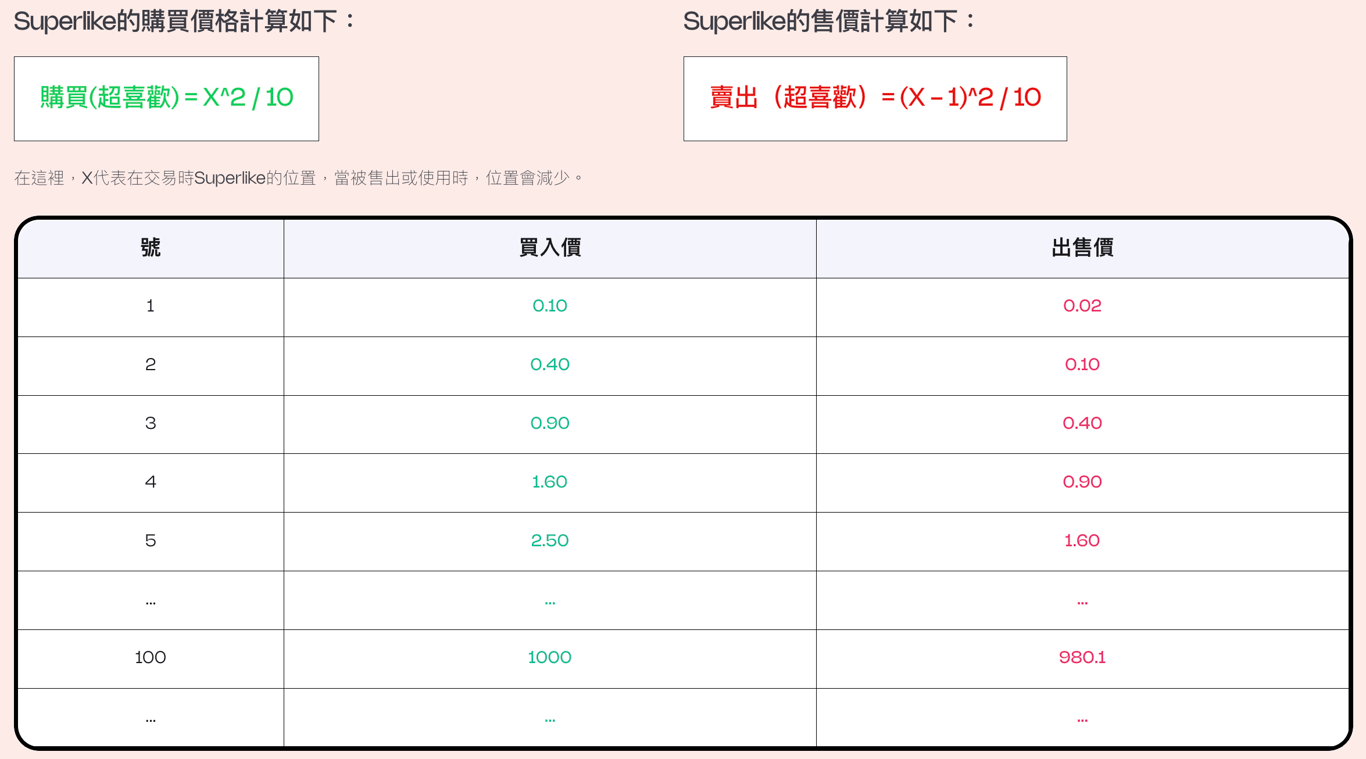Click the green buy formula box
The image size is (1366, 759).
166,98
